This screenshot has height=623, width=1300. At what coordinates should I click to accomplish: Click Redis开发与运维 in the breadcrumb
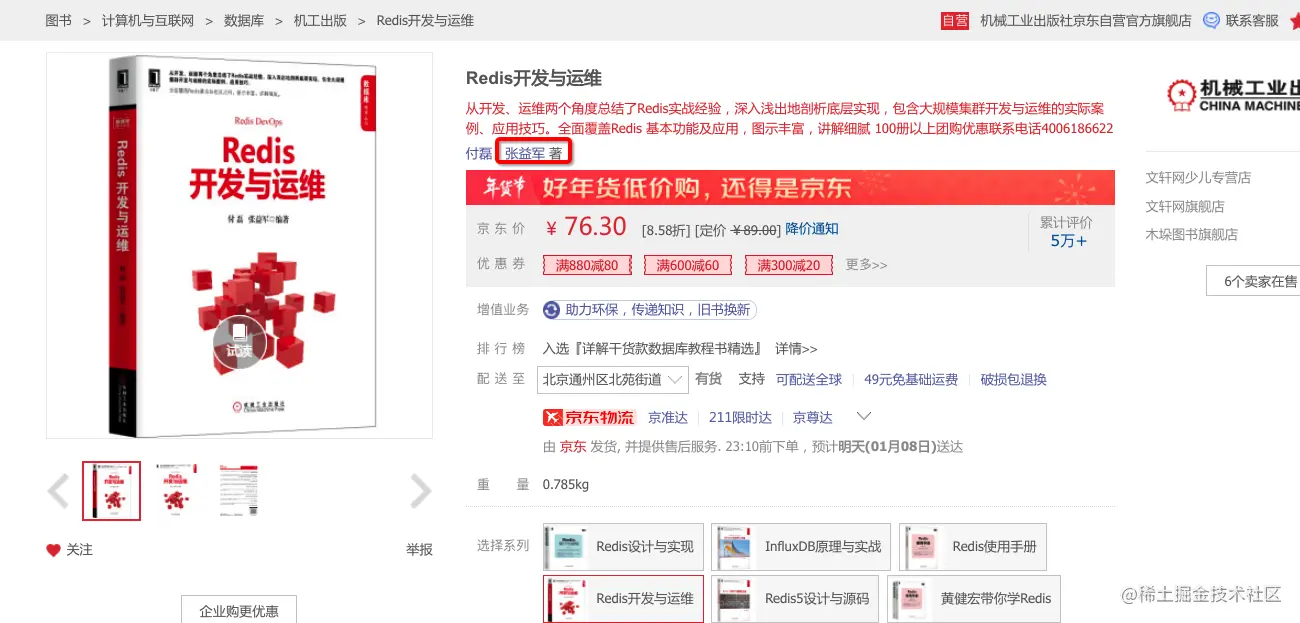[x=425, y=20]
